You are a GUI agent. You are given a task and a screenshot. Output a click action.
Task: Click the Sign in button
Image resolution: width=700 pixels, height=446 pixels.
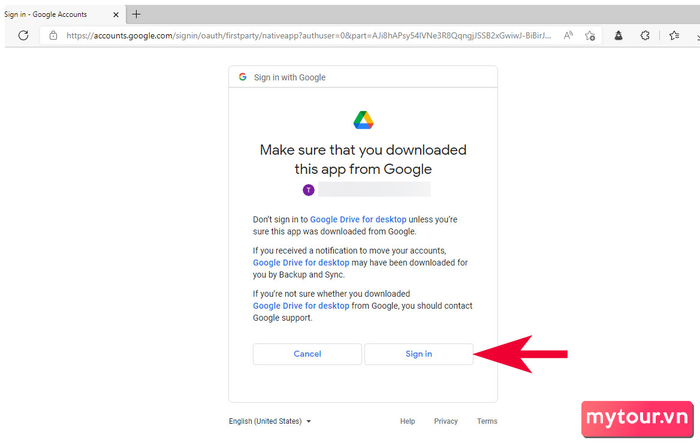coord(419,354)
